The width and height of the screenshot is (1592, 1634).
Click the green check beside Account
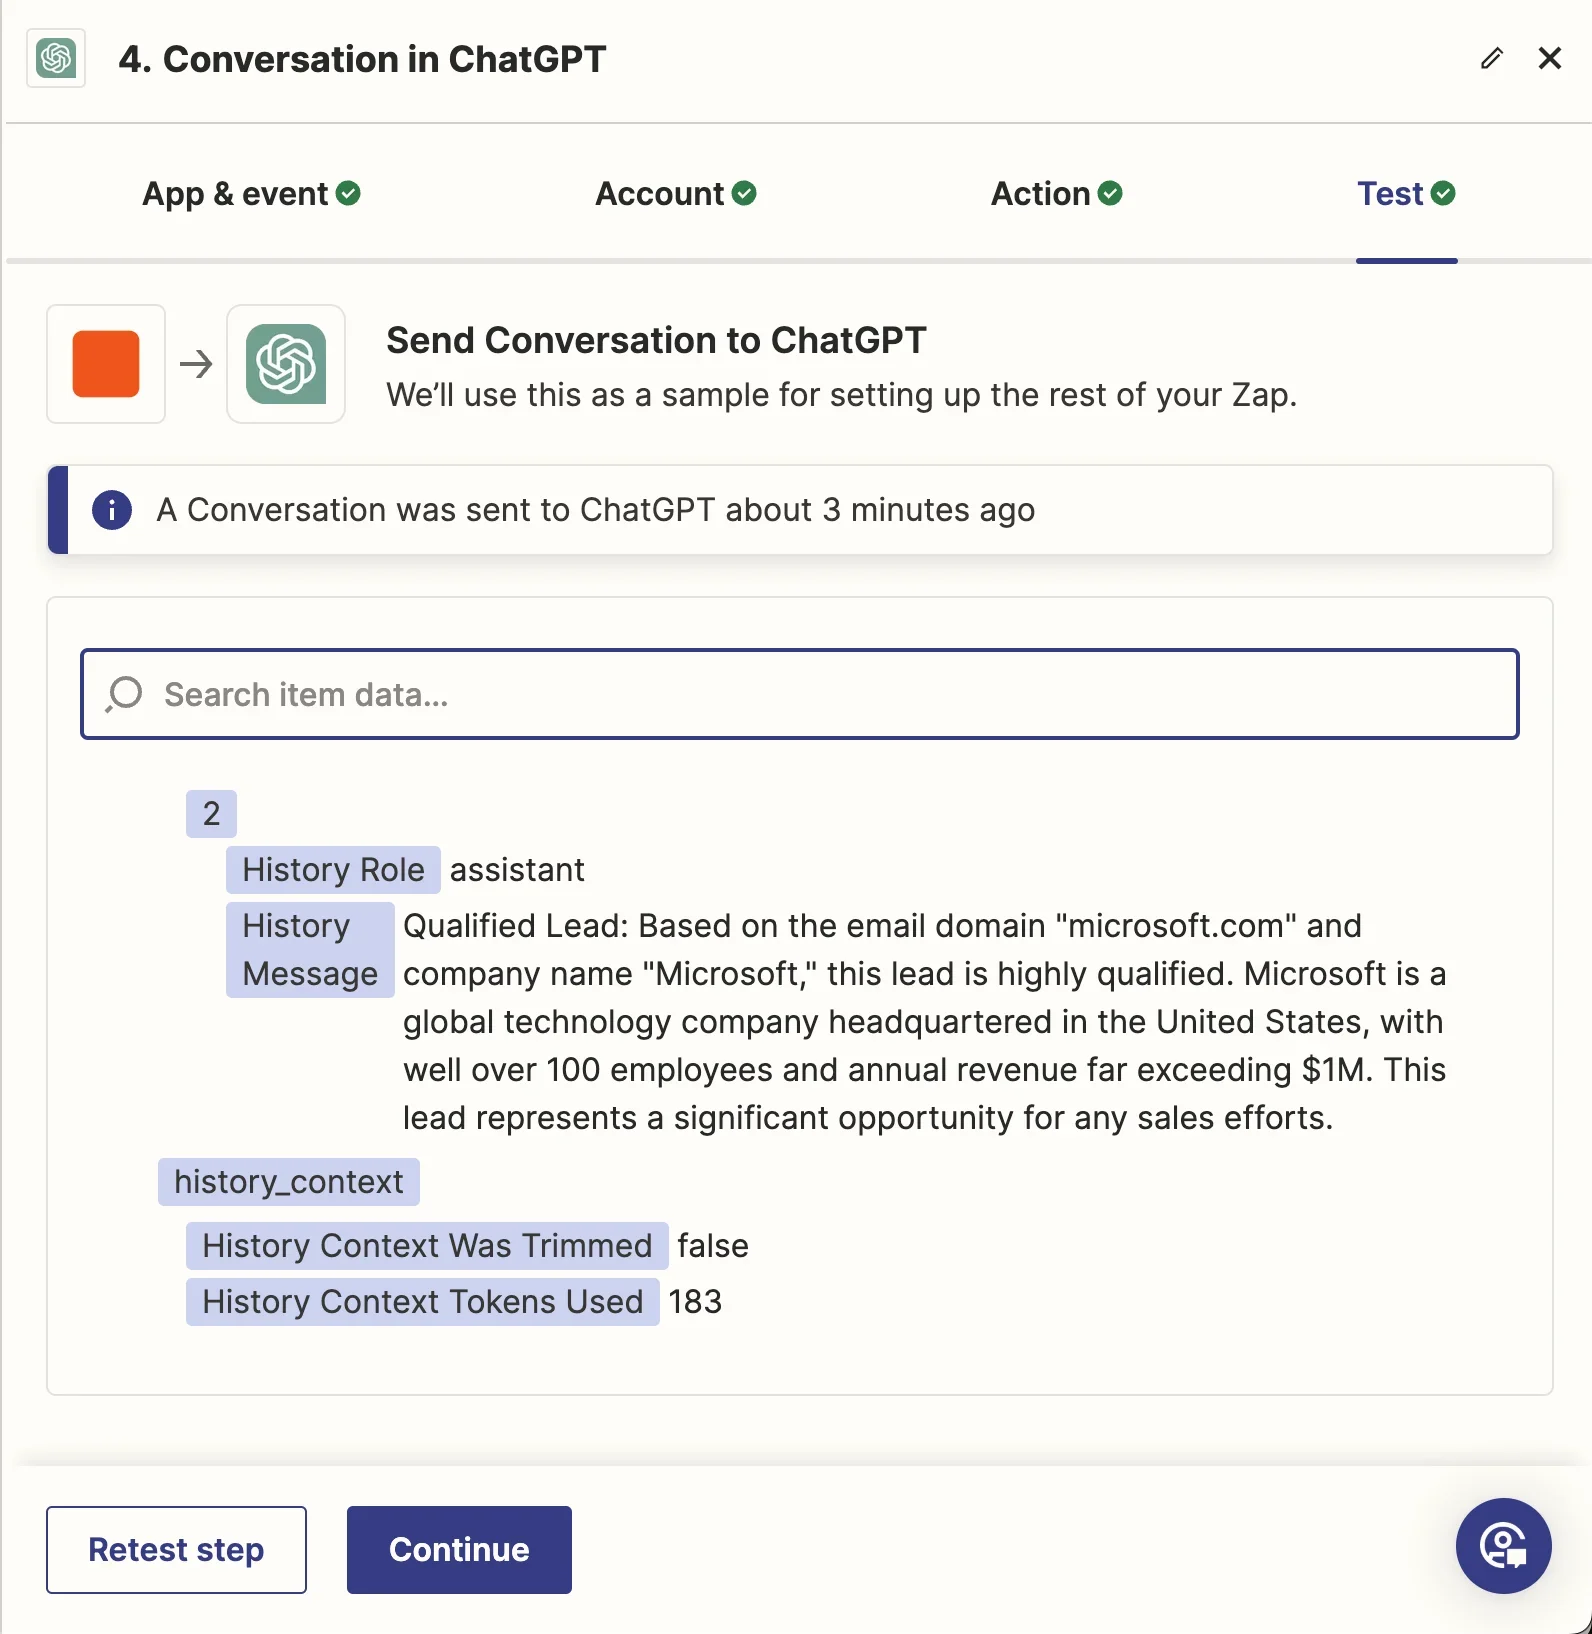click(x=744, y=193)
